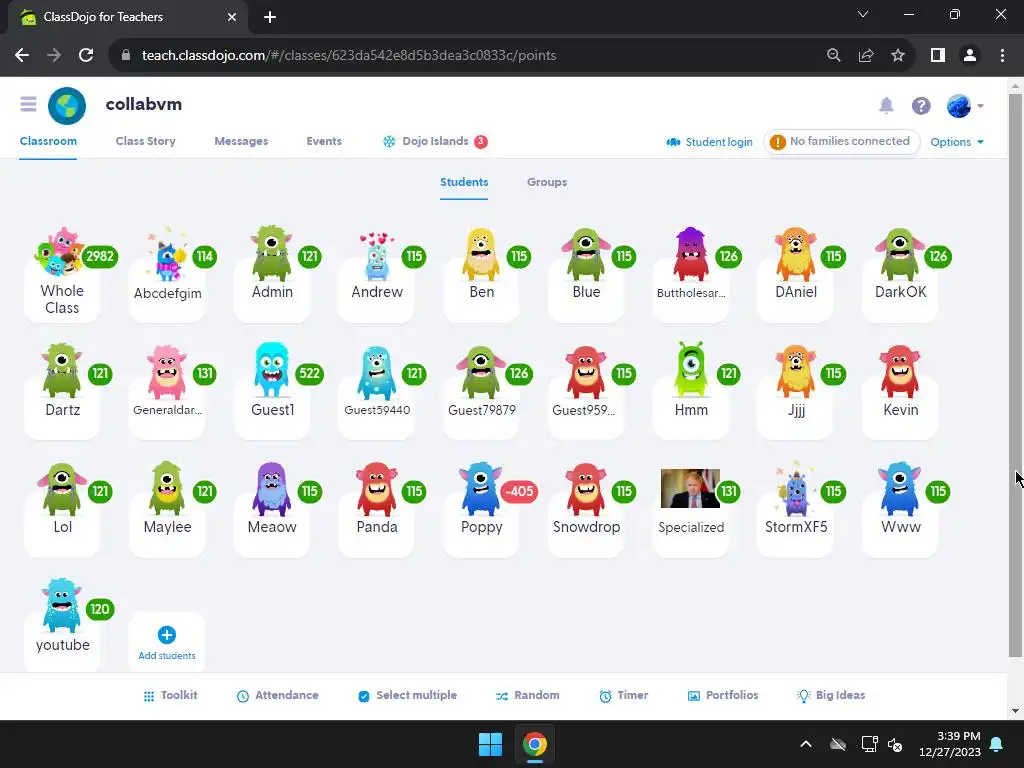Click Buttholesar's purple-haired monster avatar
Viewport: 1024px width, 768px height.
690,254
